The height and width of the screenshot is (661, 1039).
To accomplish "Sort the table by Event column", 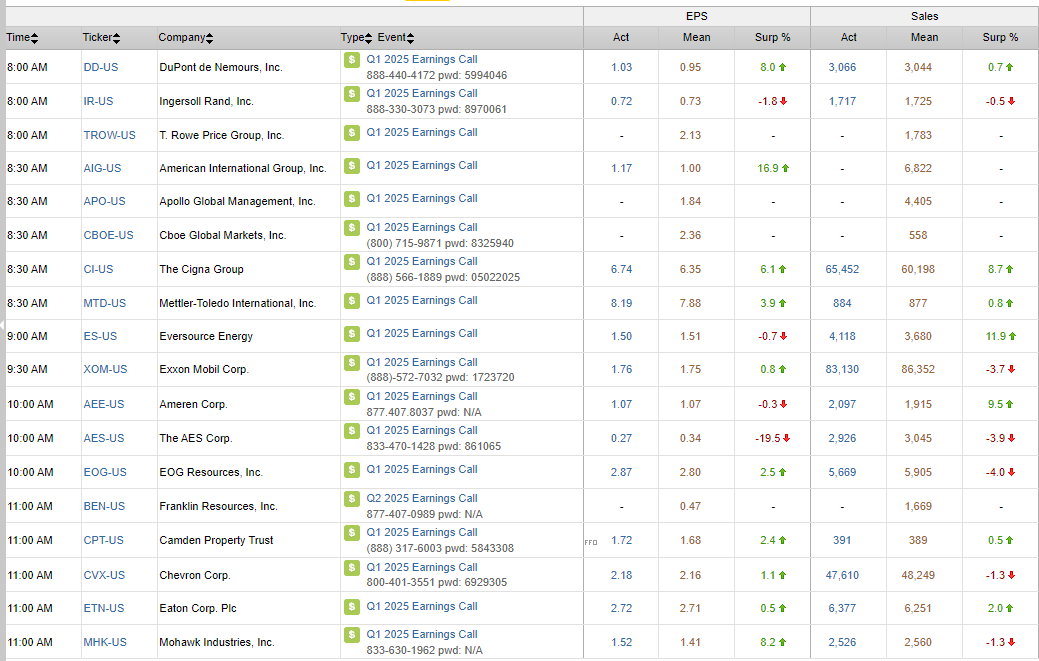I will [x=396, y=38].
